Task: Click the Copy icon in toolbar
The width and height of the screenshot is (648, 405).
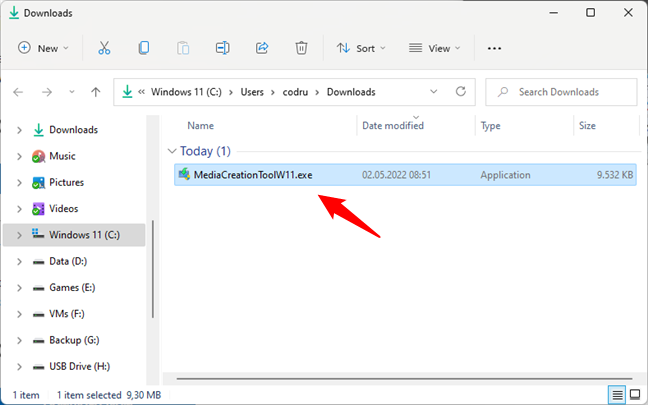Action: (x=144, y=48)
